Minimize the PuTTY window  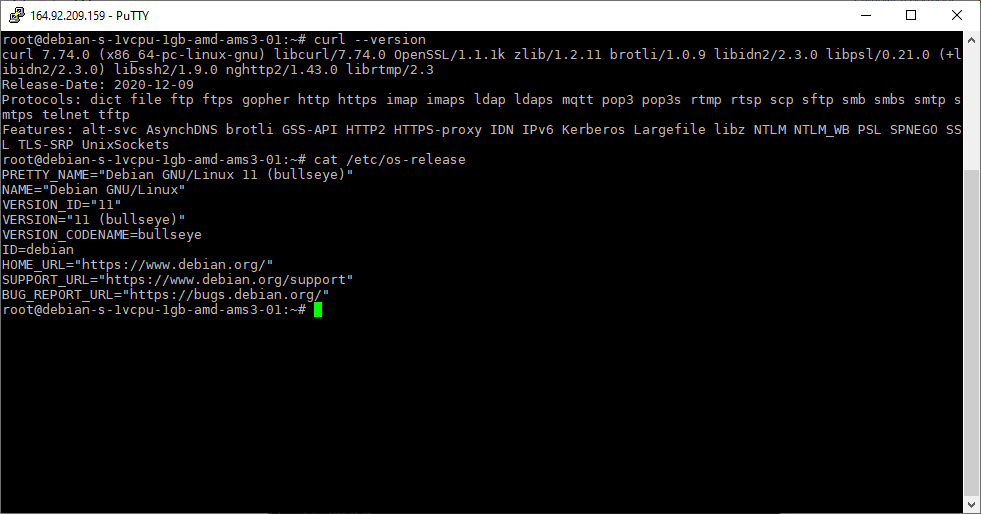[x=866, y=15]
